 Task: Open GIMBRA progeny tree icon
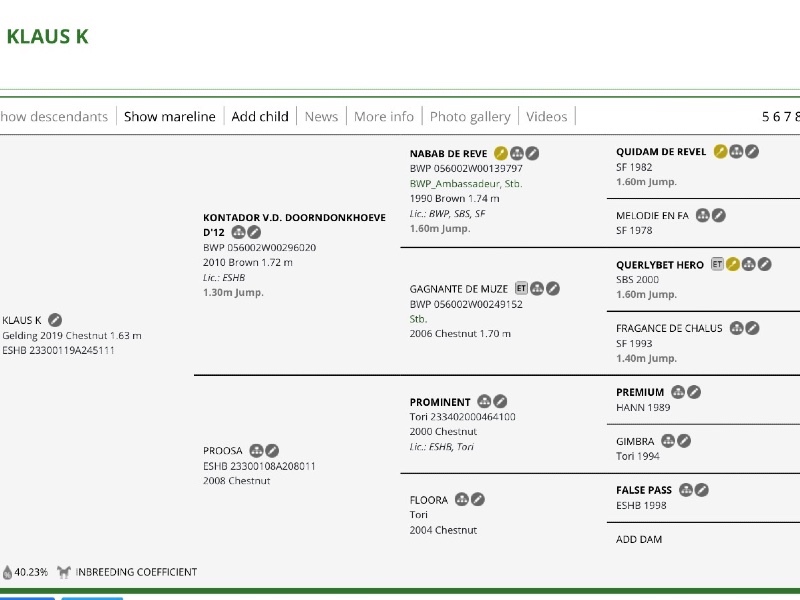pyautogui.click(x=668, y=441)
